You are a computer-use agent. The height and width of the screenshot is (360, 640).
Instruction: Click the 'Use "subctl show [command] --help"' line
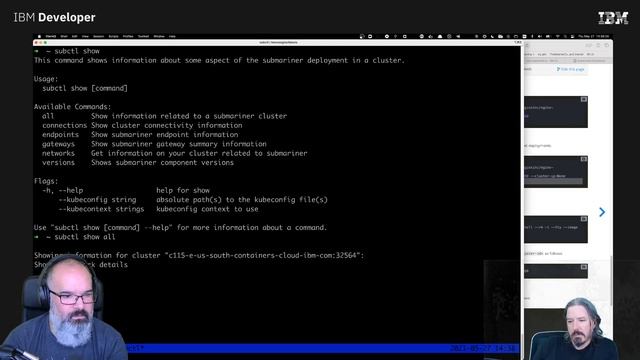(181, 228)
